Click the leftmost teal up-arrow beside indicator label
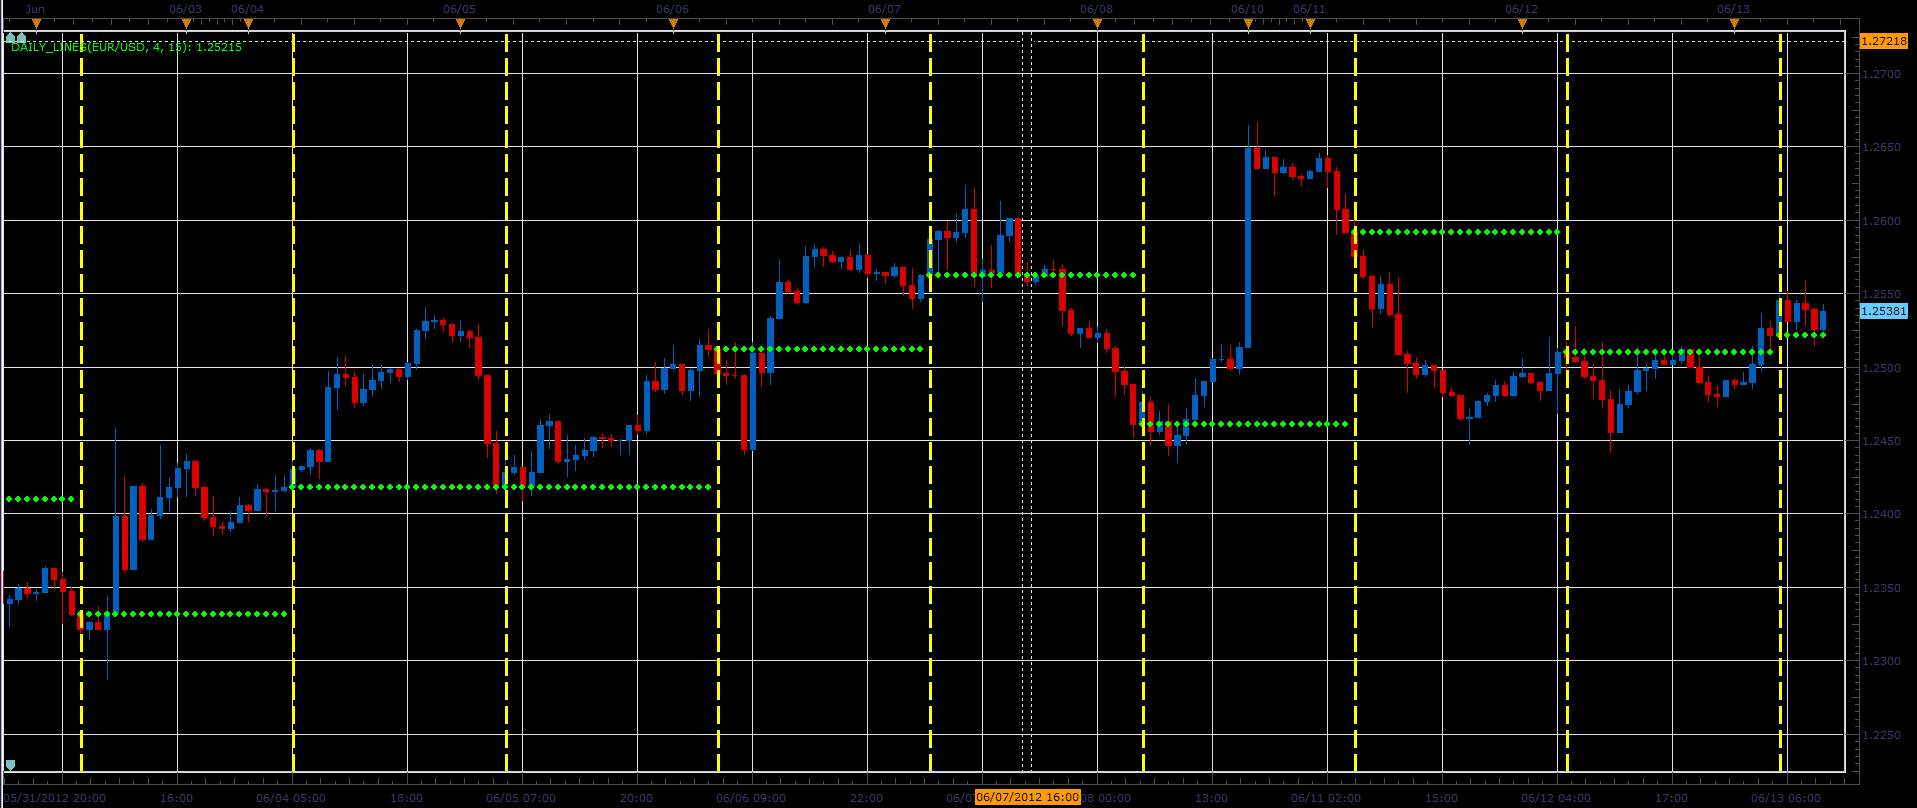 pyautogui.click(x=10, y=38)
